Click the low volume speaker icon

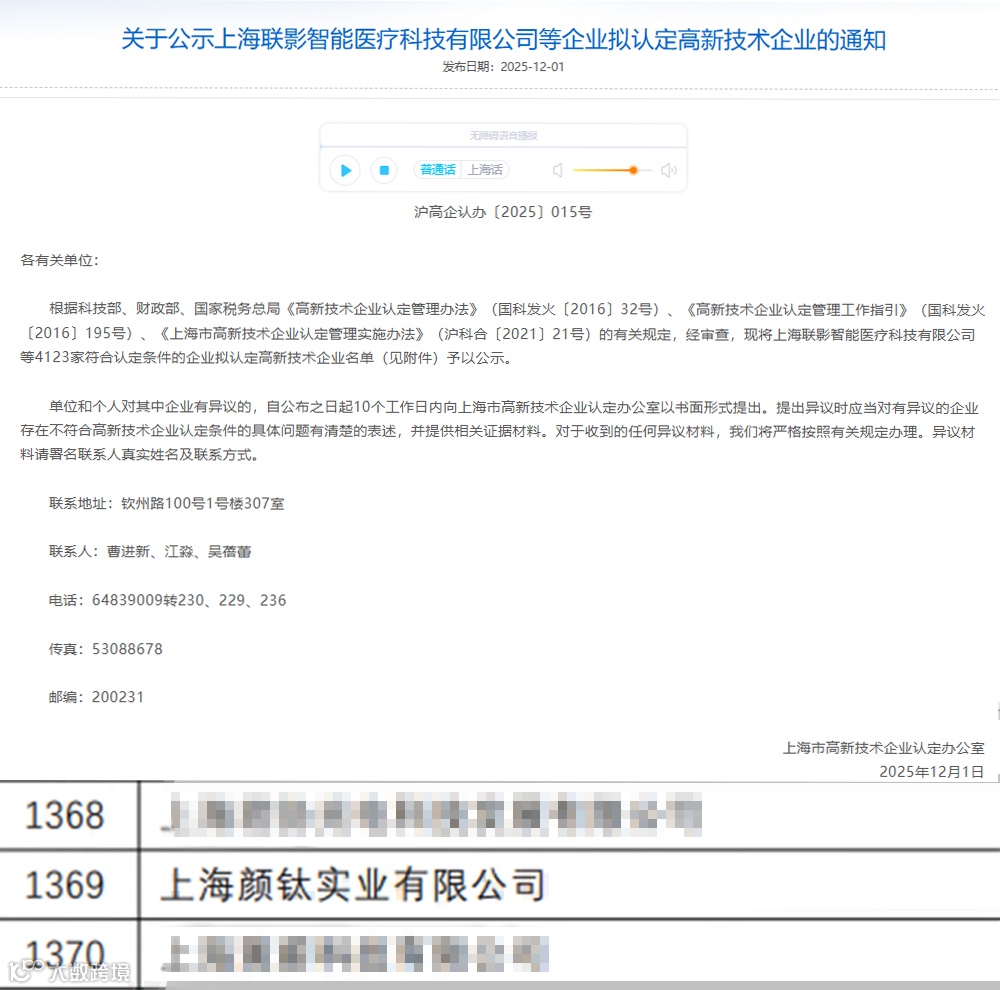point(557,170)
